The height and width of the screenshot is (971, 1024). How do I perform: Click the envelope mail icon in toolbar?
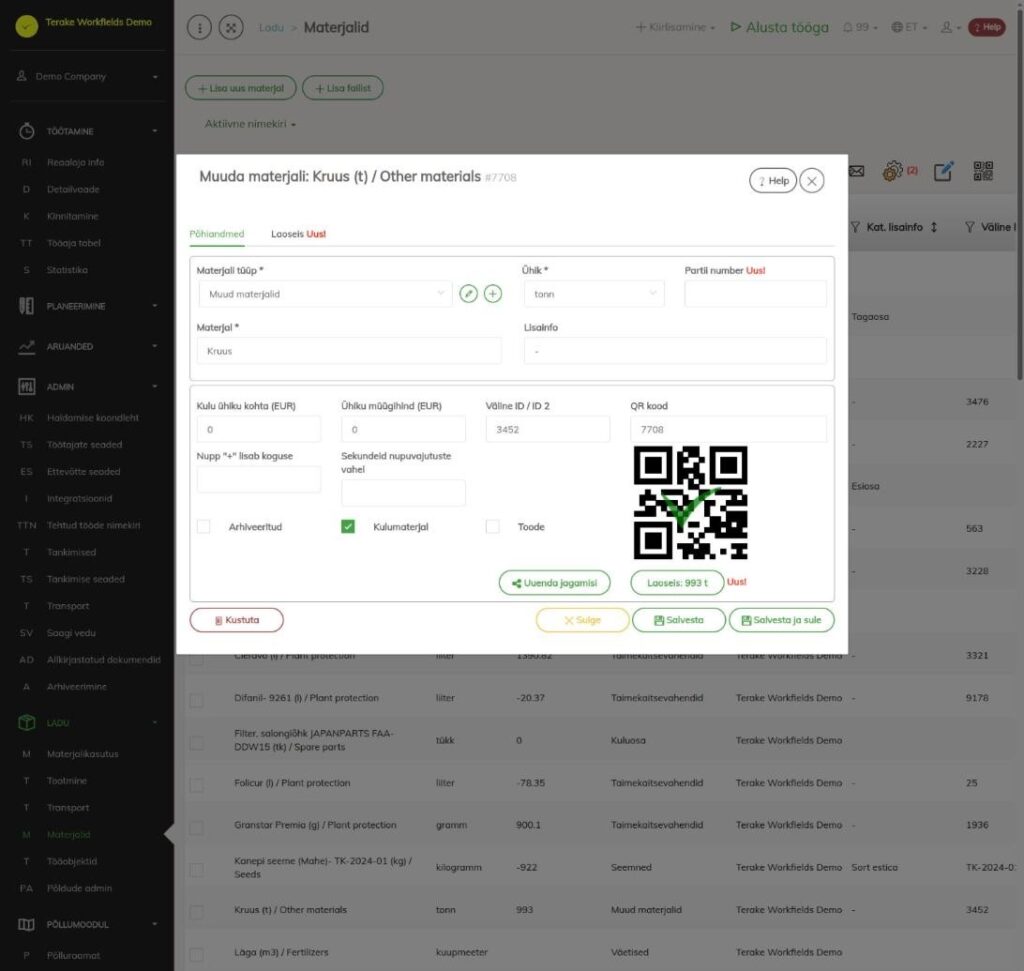point(856,171)
